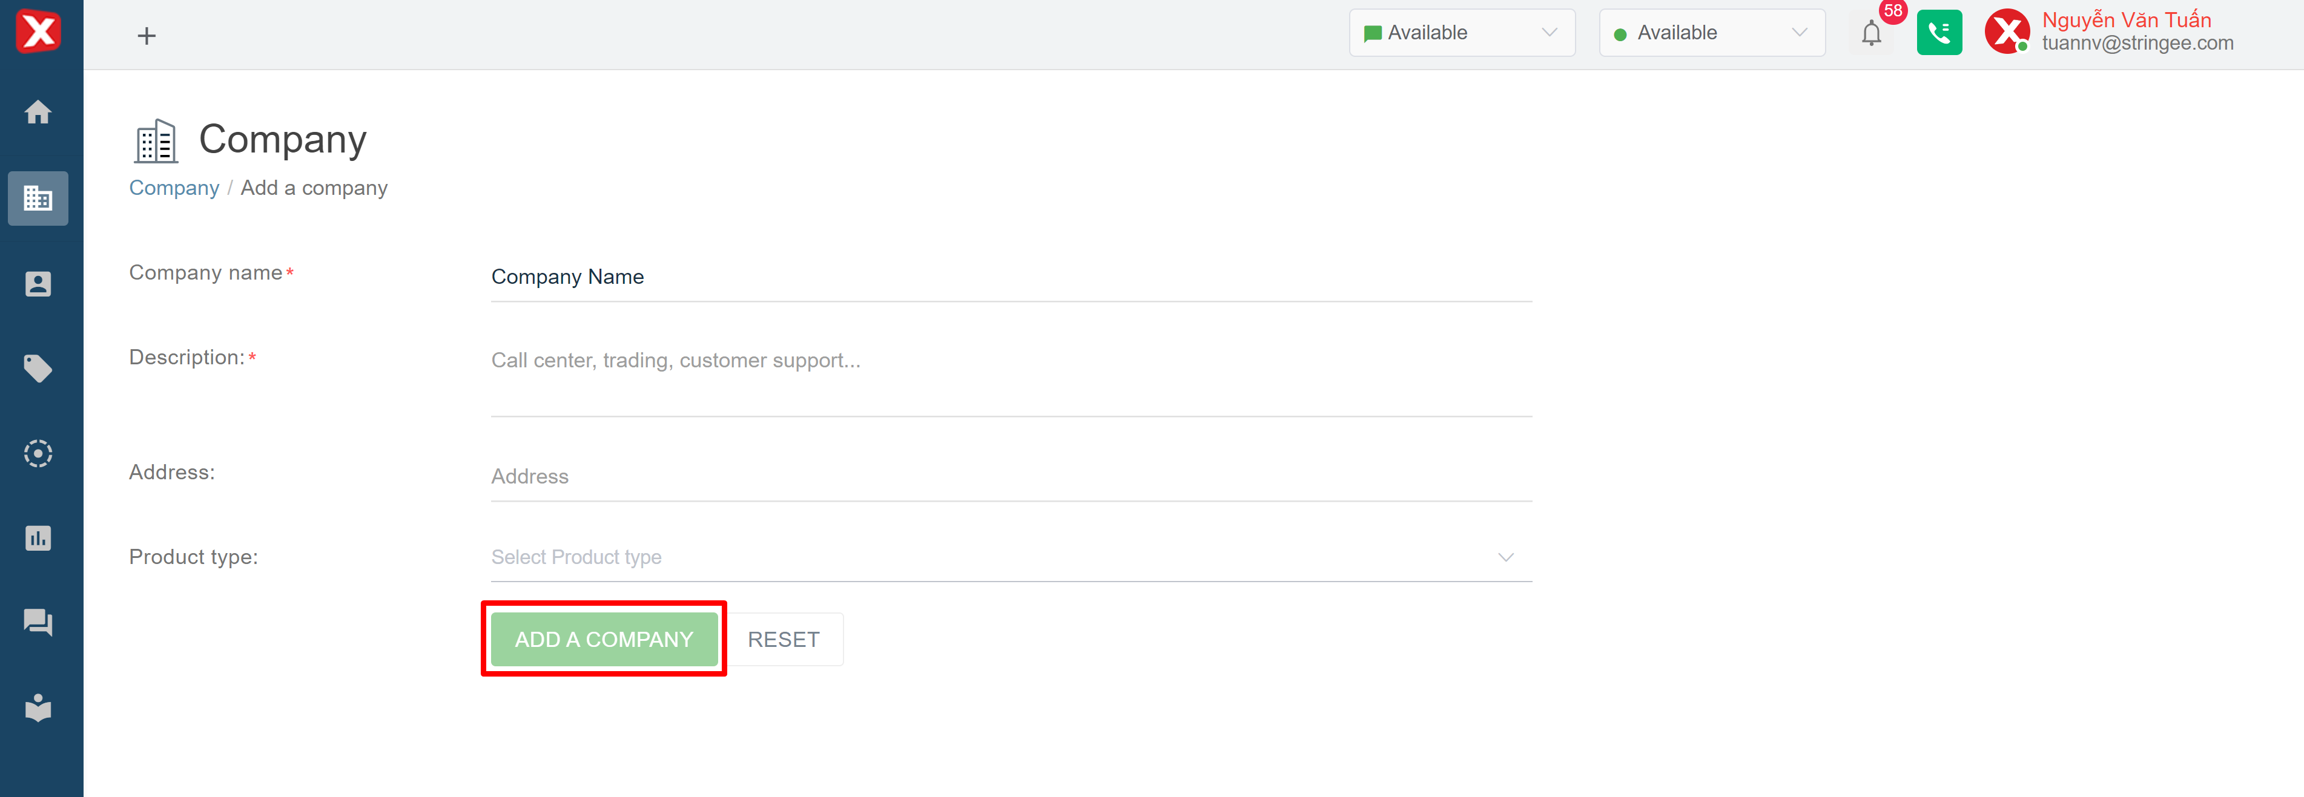Click the plus icon in top bar
Viewport: 2304px width, 797px height.
pyautogui.click(x=147, y=36)
